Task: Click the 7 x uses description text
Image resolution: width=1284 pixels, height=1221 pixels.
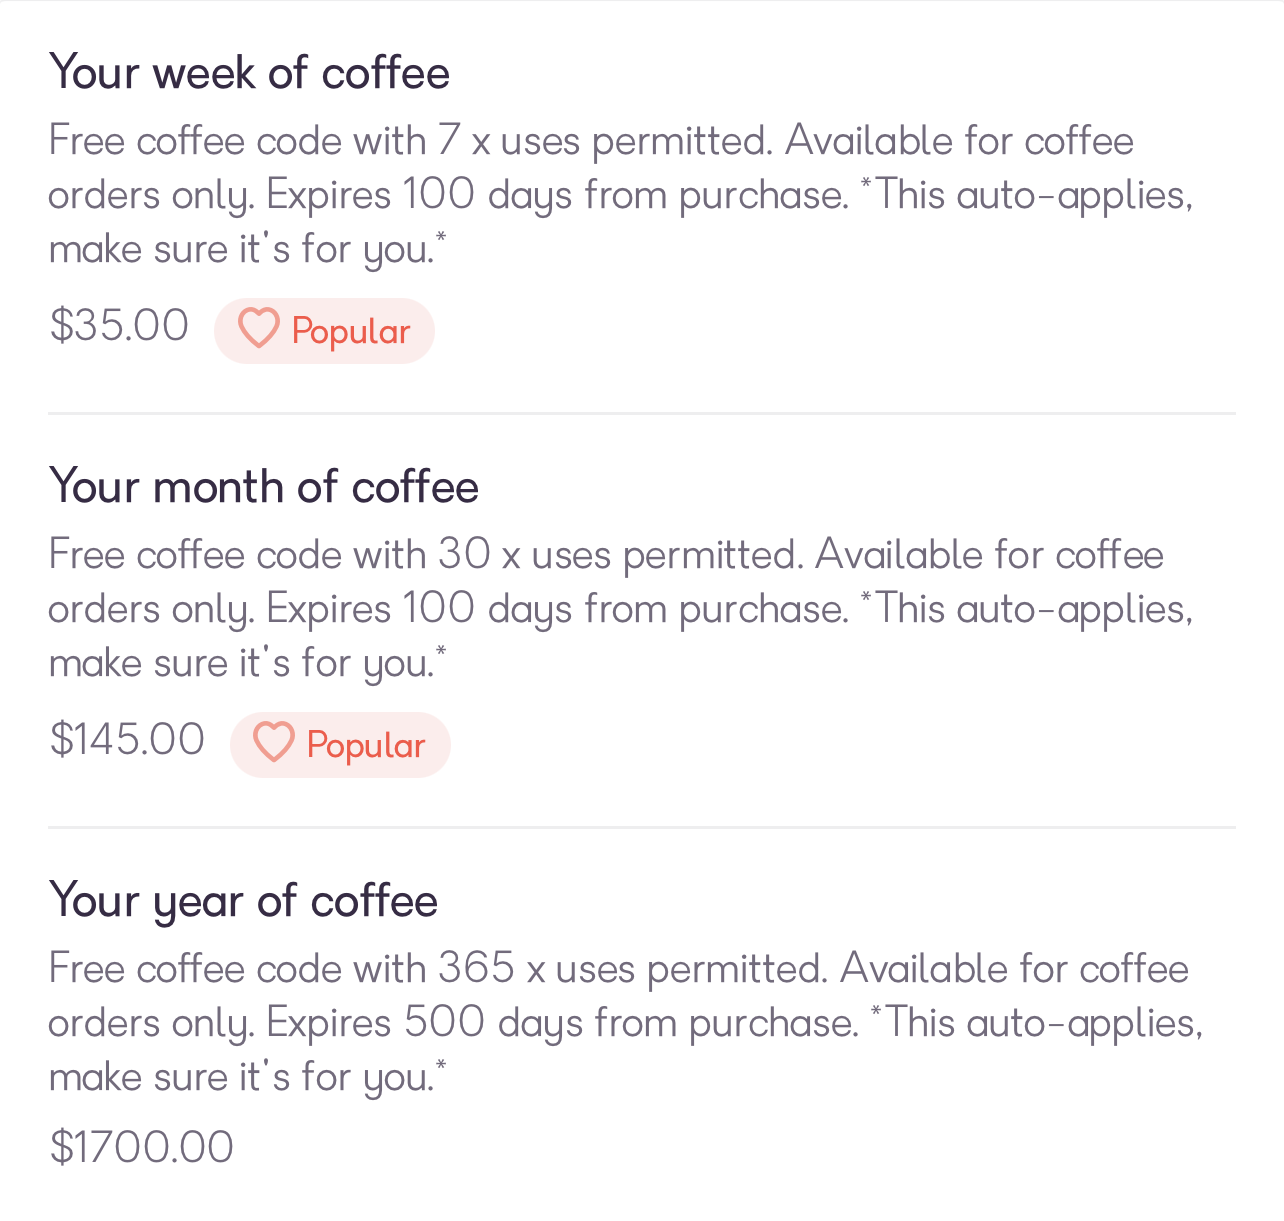Action: pyautogui.click(x=621, y=195)
